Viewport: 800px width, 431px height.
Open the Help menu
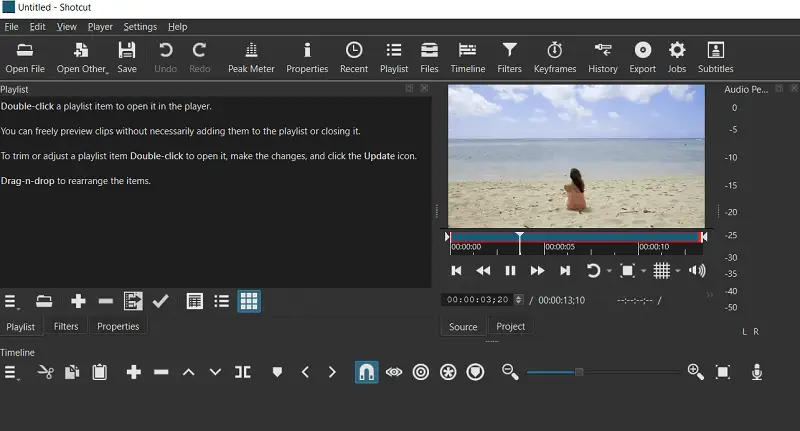pos(178,27)
